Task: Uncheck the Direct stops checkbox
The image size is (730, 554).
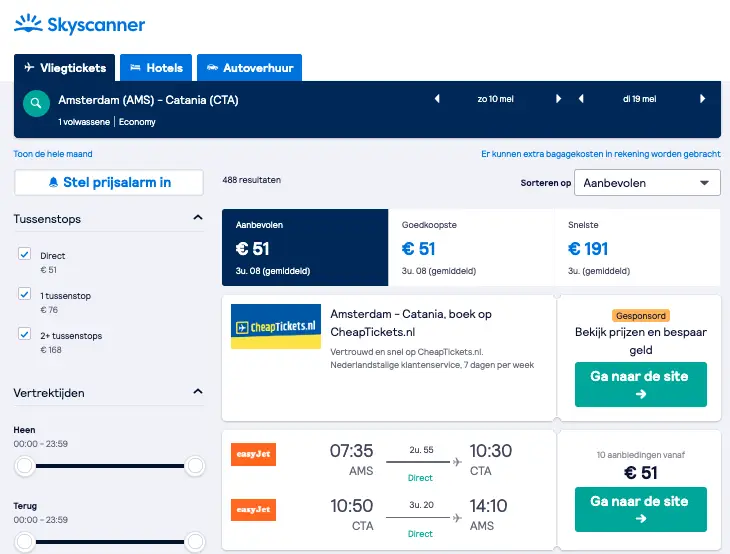Action: (25, 254)
